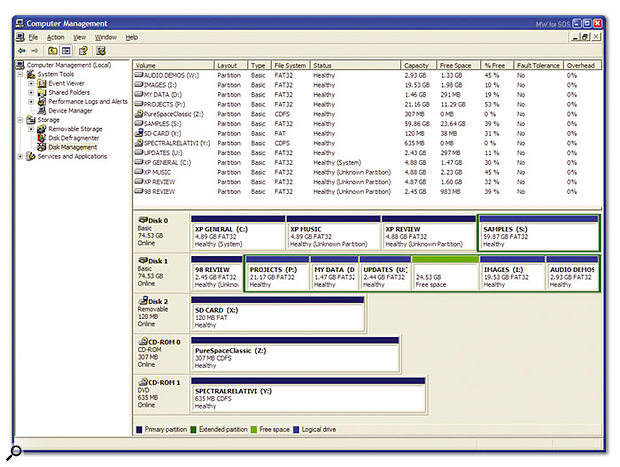Image resolution: width=620 pixels, height=467 pixels.
Task: Select the UPDATES (U:) row in volume list
Action: pyautogui.click(x=368, y=153)
